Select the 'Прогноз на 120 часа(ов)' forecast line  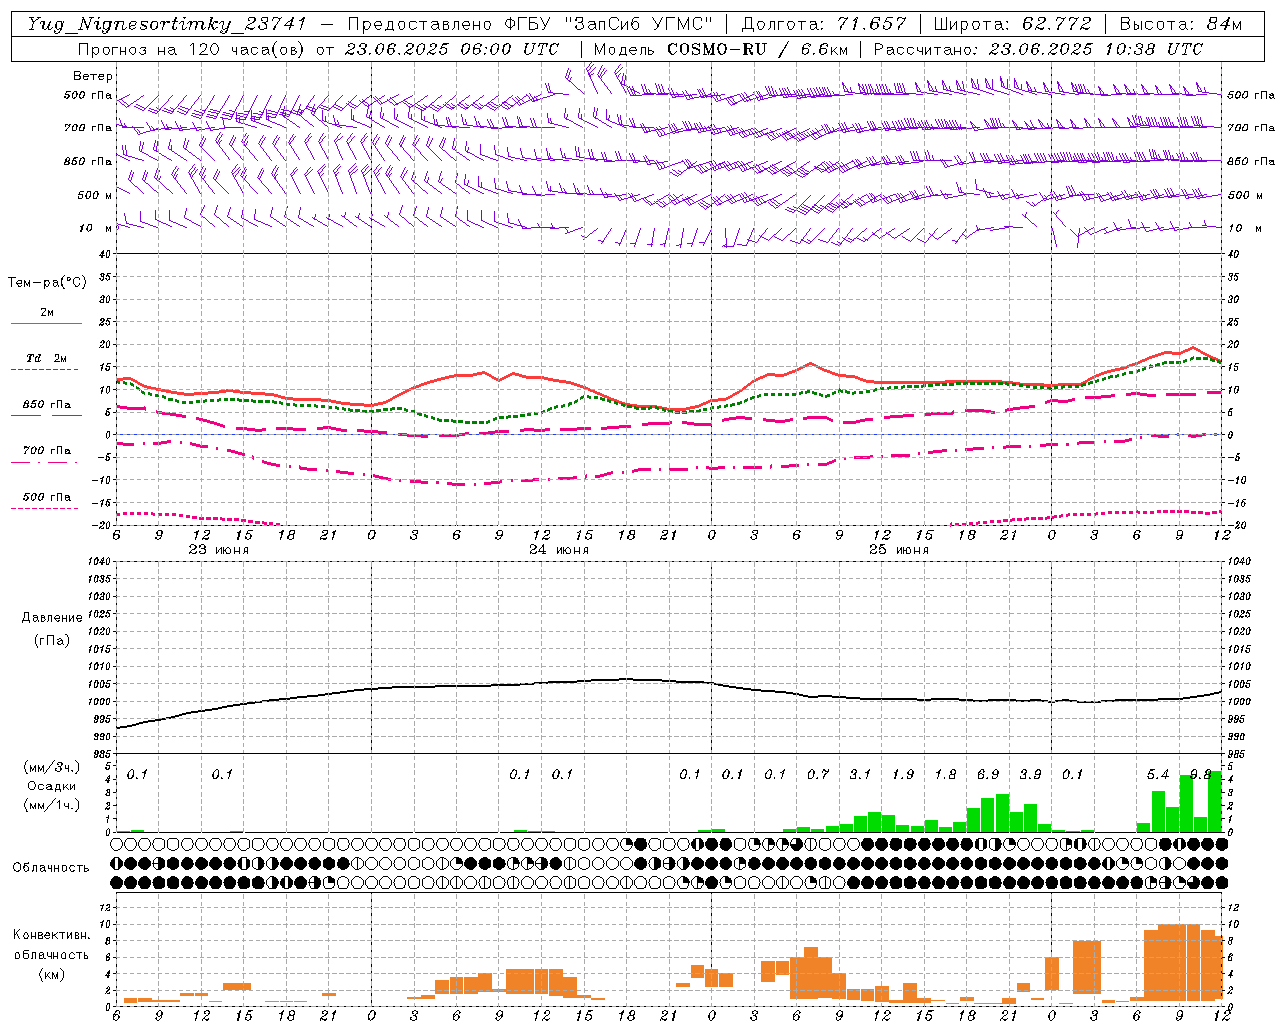(191, 49)
